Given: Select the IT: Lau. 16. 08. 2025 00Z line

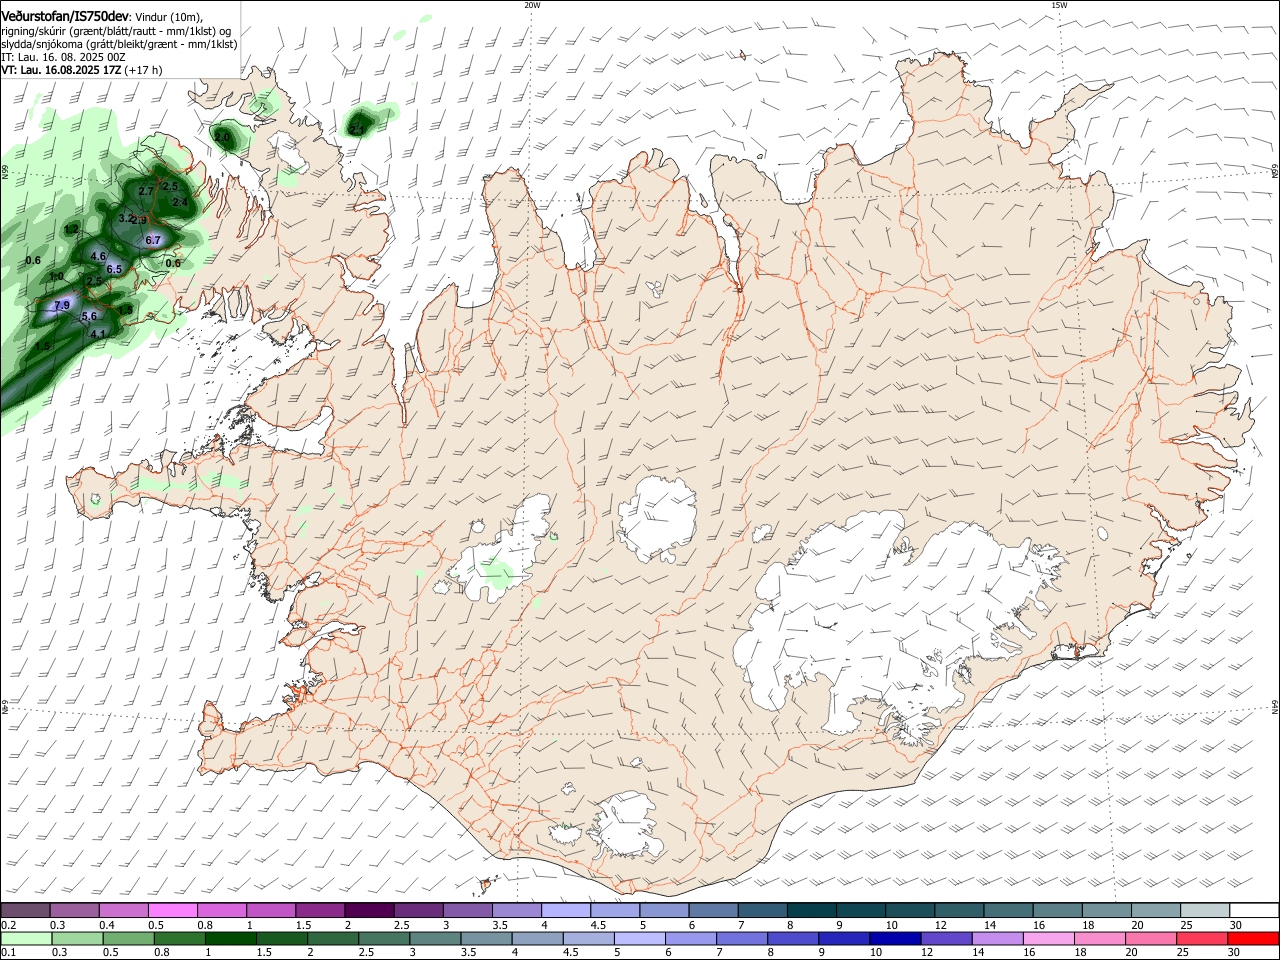Looking at the screenshot, I should [63, 57].
